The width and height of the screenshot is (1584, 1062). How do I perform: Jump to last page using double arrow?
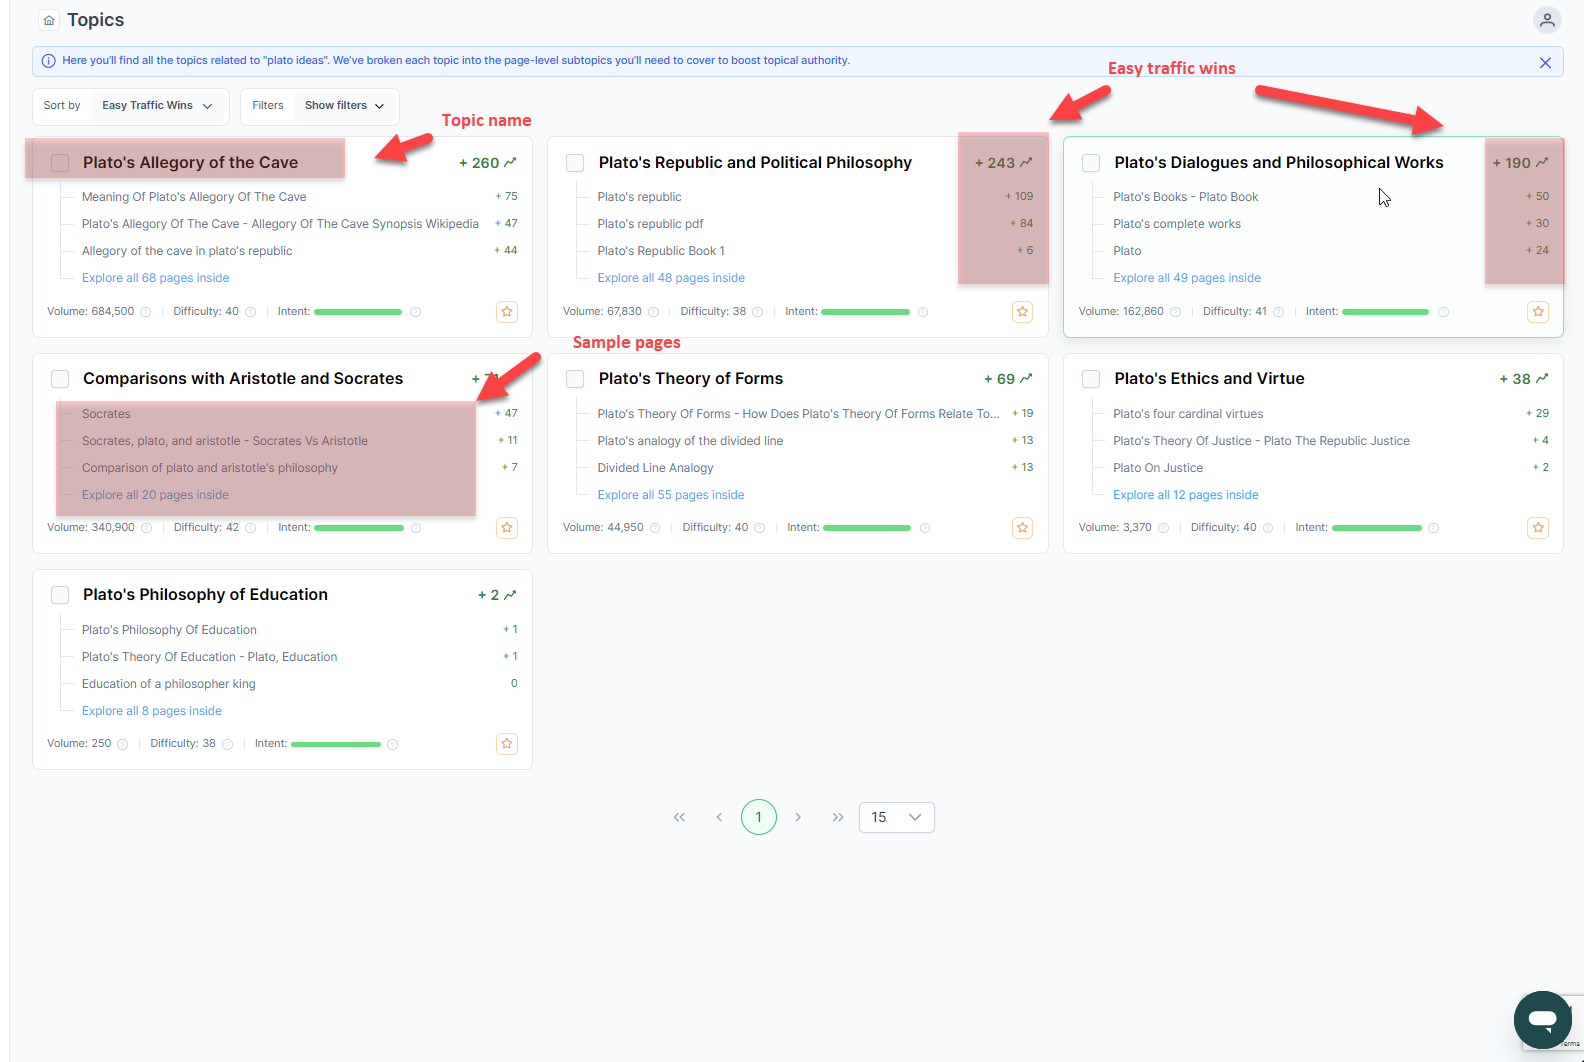[838, 818]
